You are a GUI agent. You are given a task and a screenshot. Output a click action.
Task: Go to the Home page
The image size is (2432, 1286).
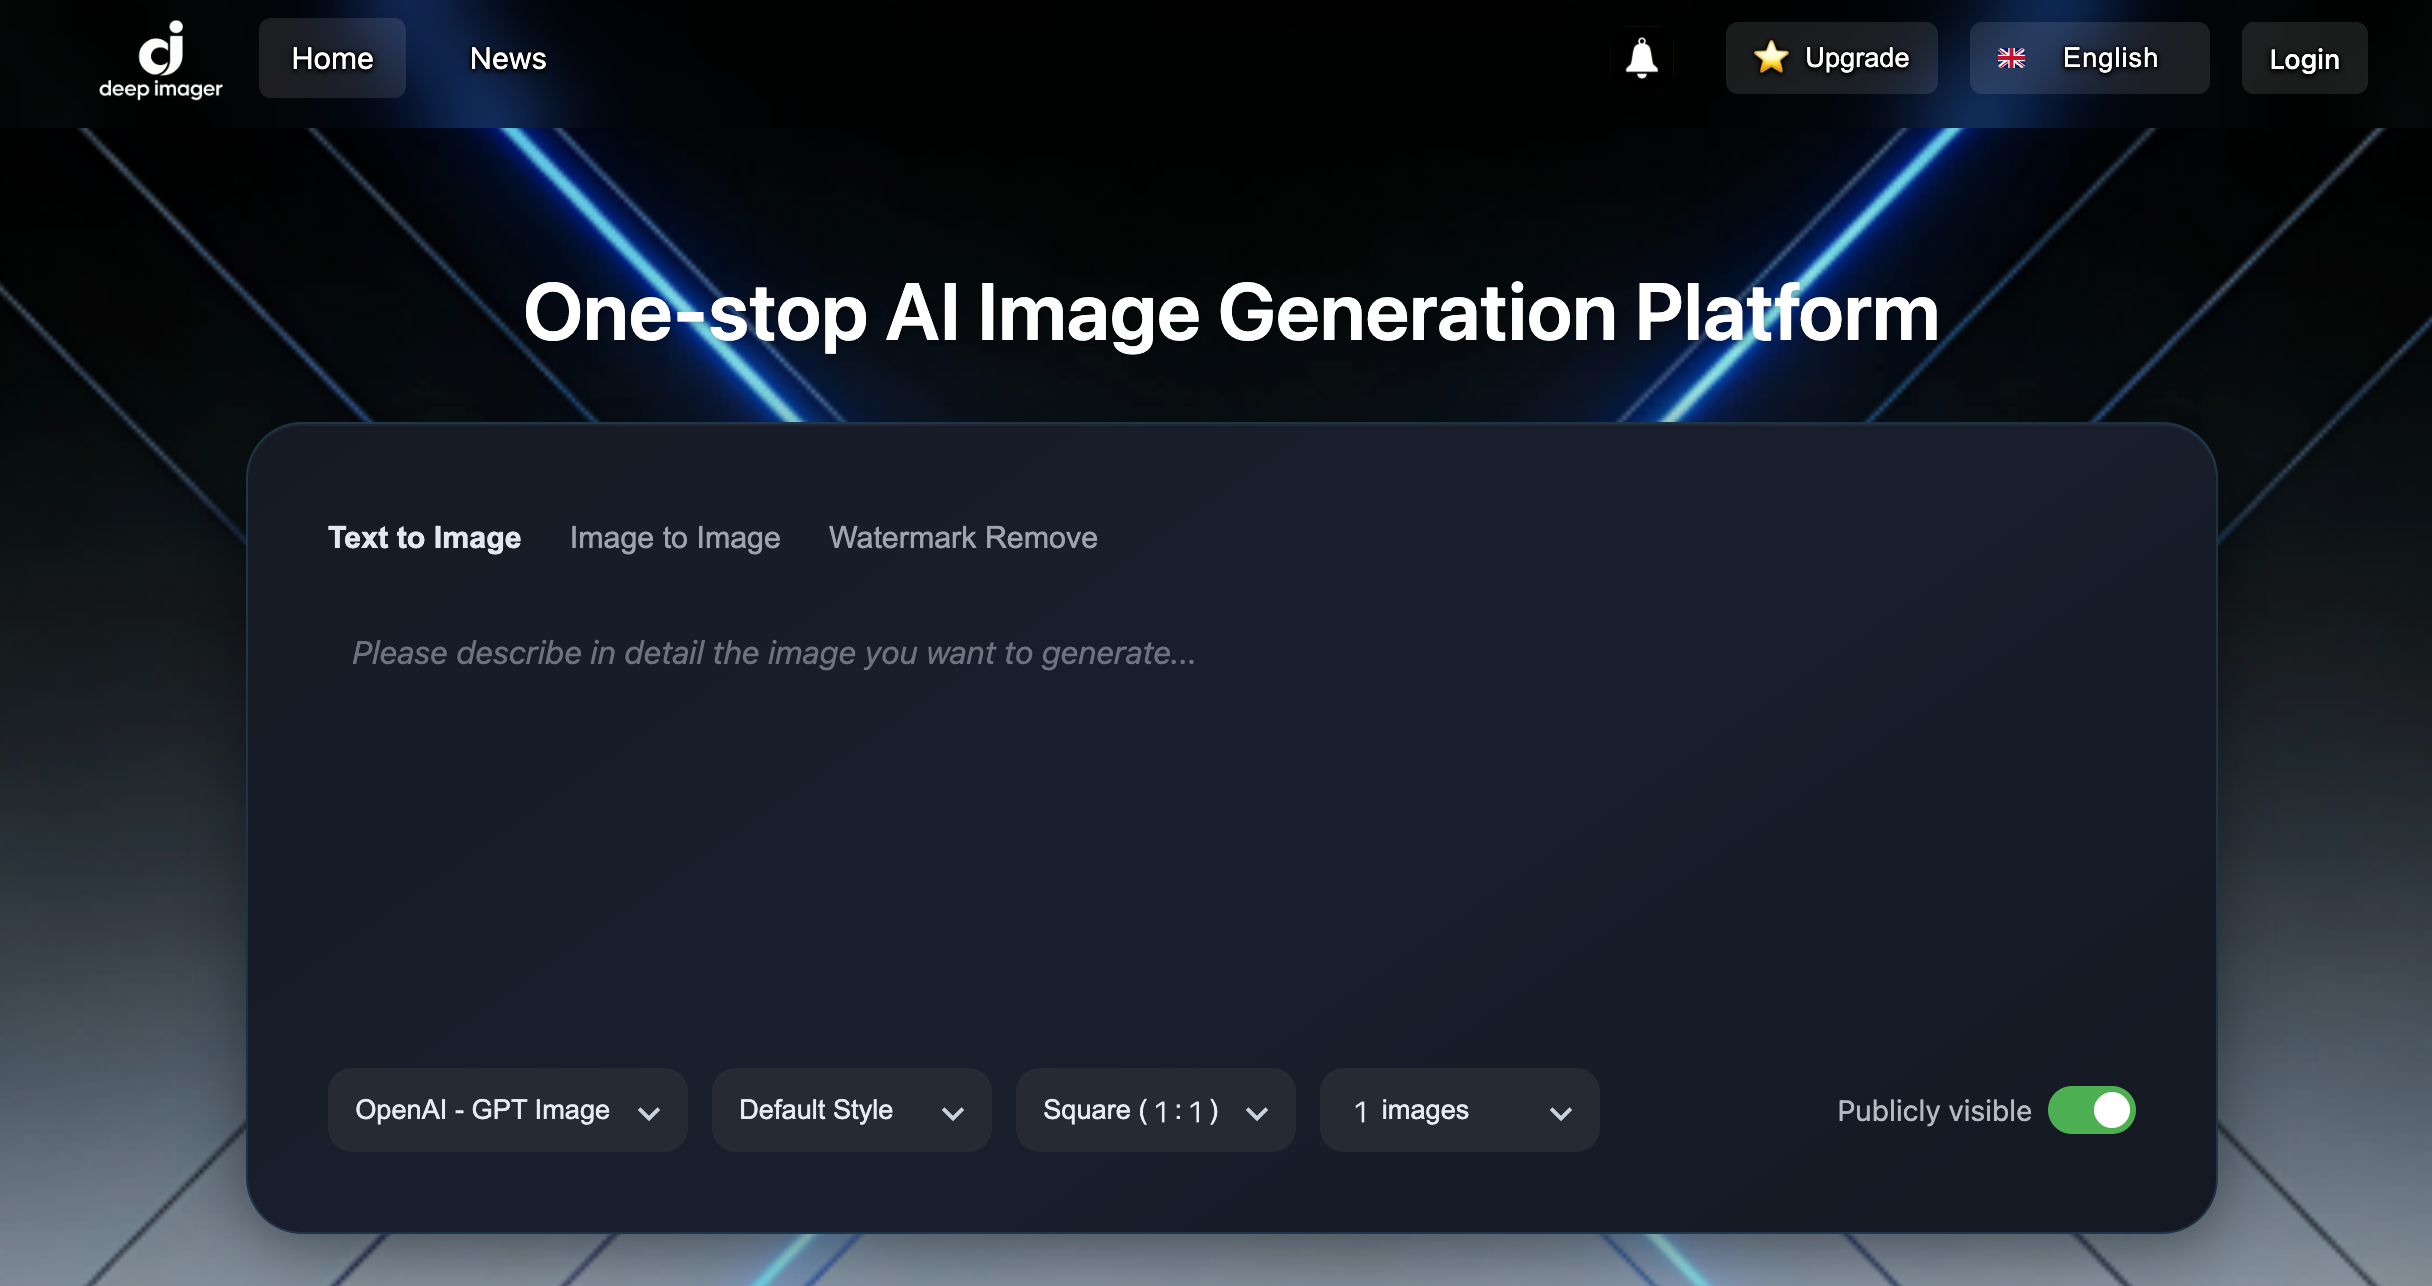332,58
